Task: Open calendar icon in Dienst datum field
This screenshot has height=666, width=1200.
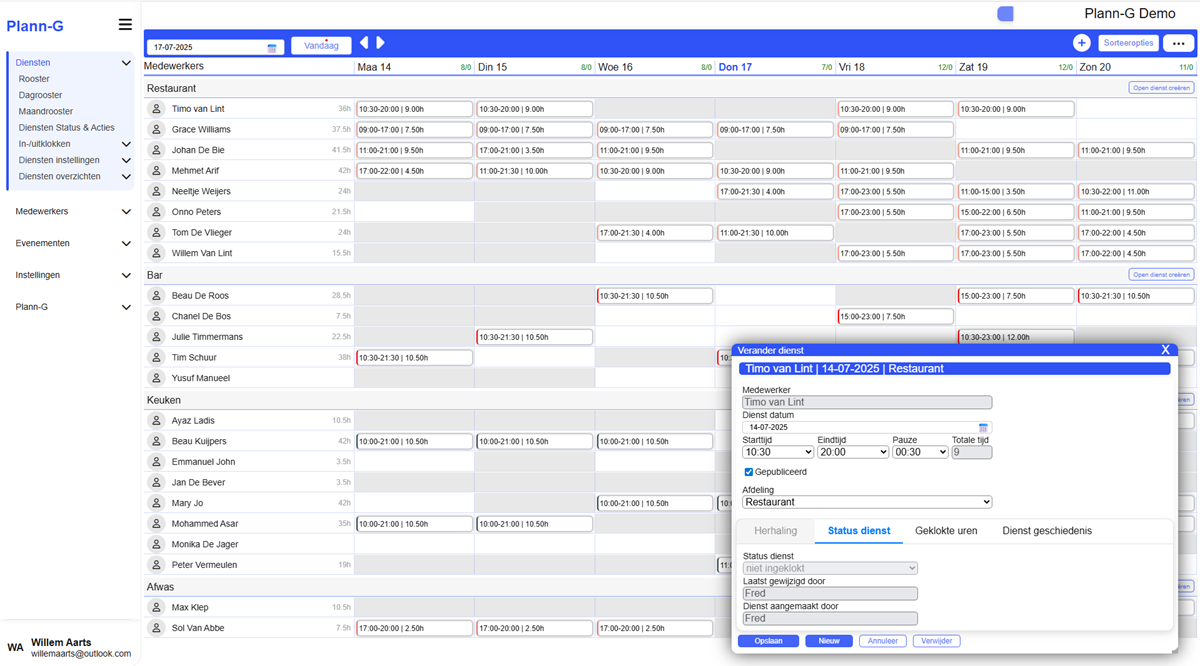Action: pyautogui.click(x=983, y=427)
